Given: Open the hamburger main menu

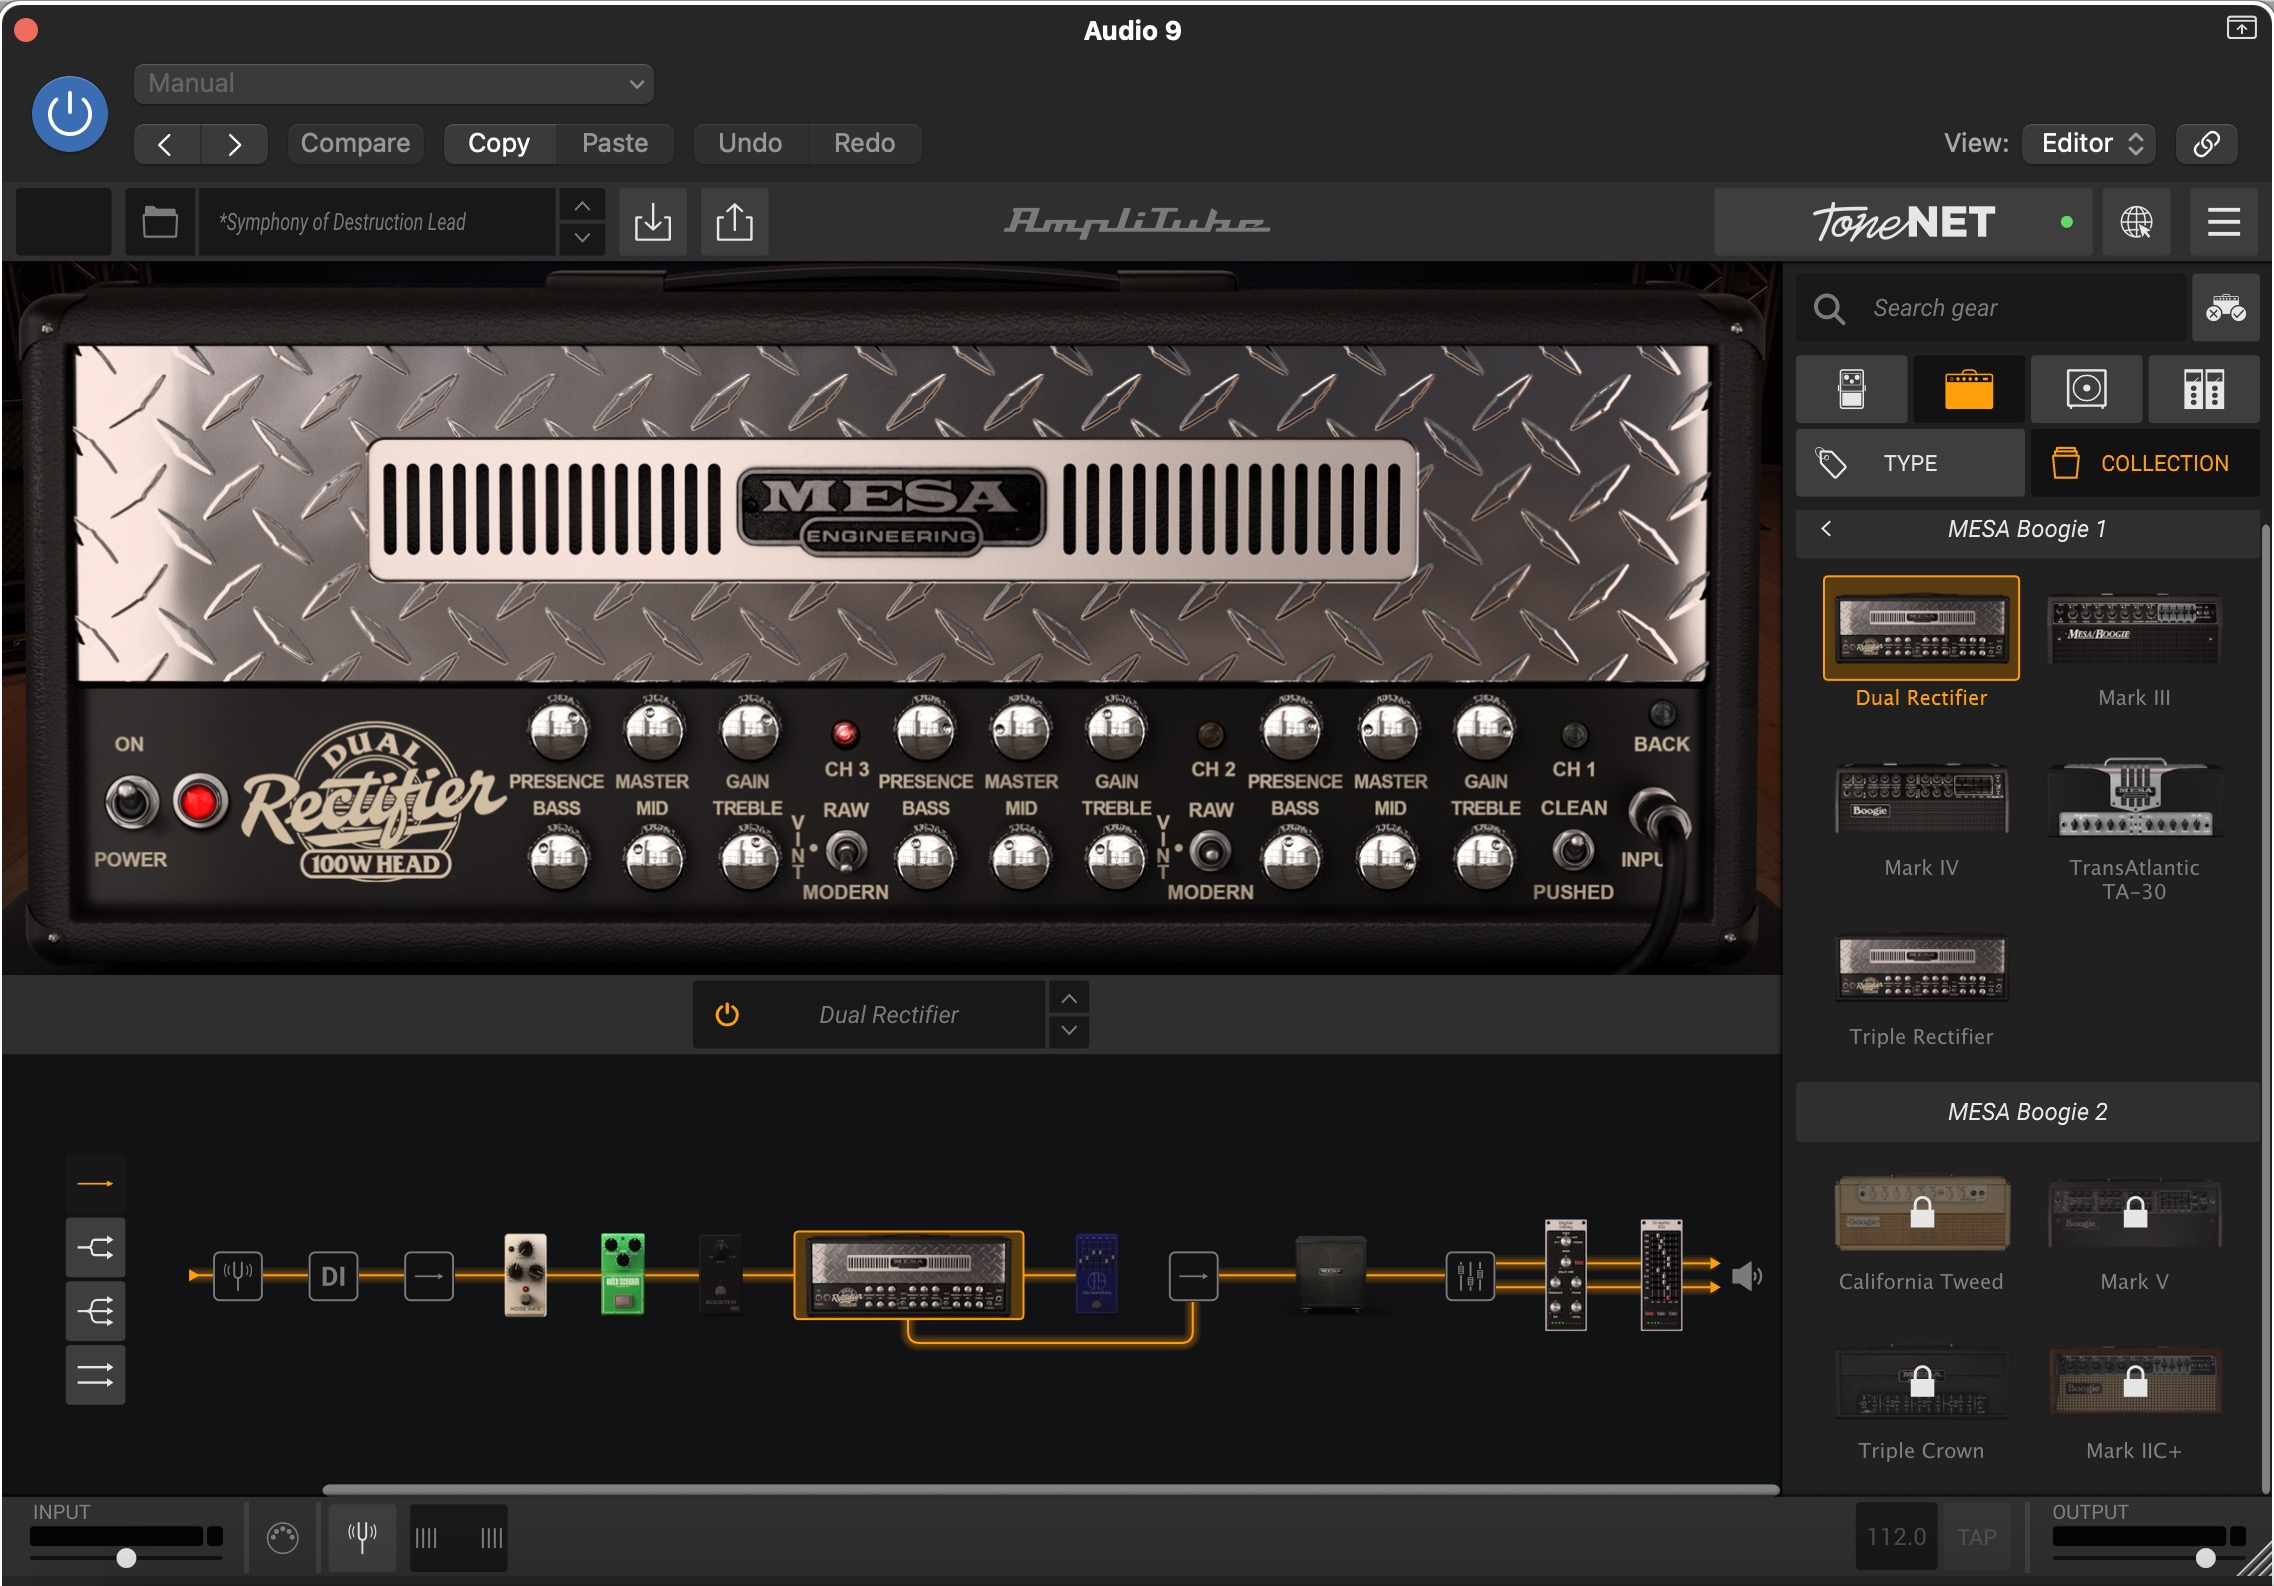Looking at the screenshot, I should click(x=2223, y=222).
